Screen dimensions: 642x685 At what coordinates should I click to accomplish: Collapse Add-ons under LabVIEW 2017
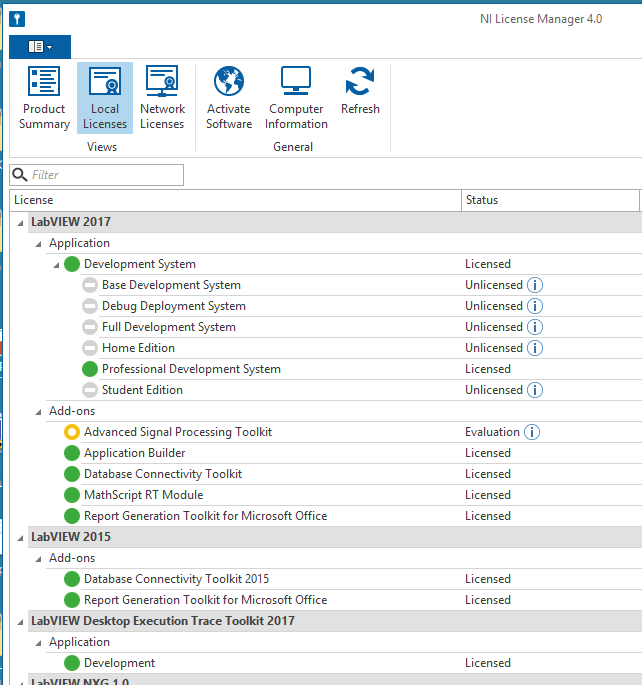pos(38,412)
